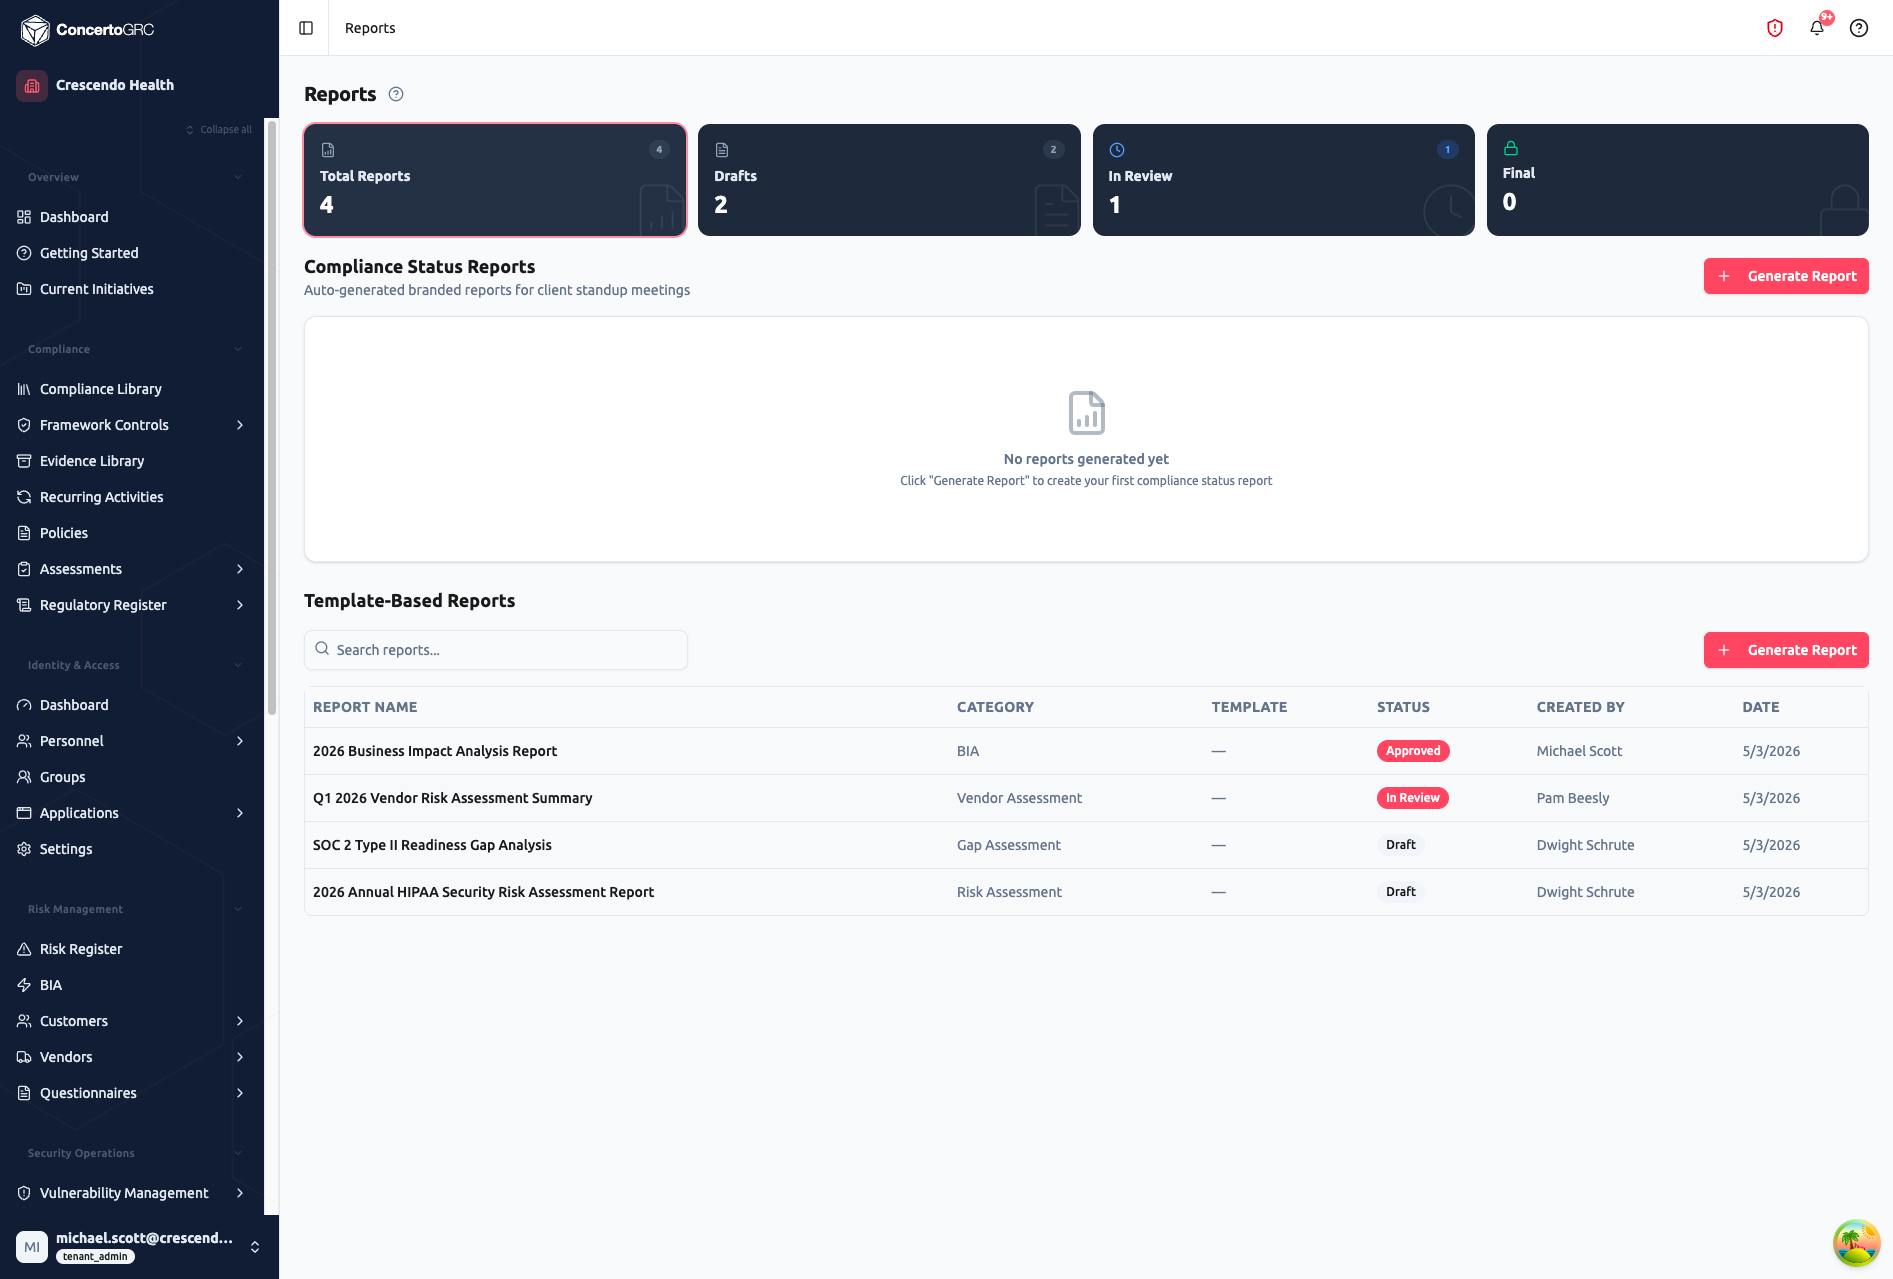Open the red shield alert icon
The image size is (1893, 1279).
[1775, 28]
